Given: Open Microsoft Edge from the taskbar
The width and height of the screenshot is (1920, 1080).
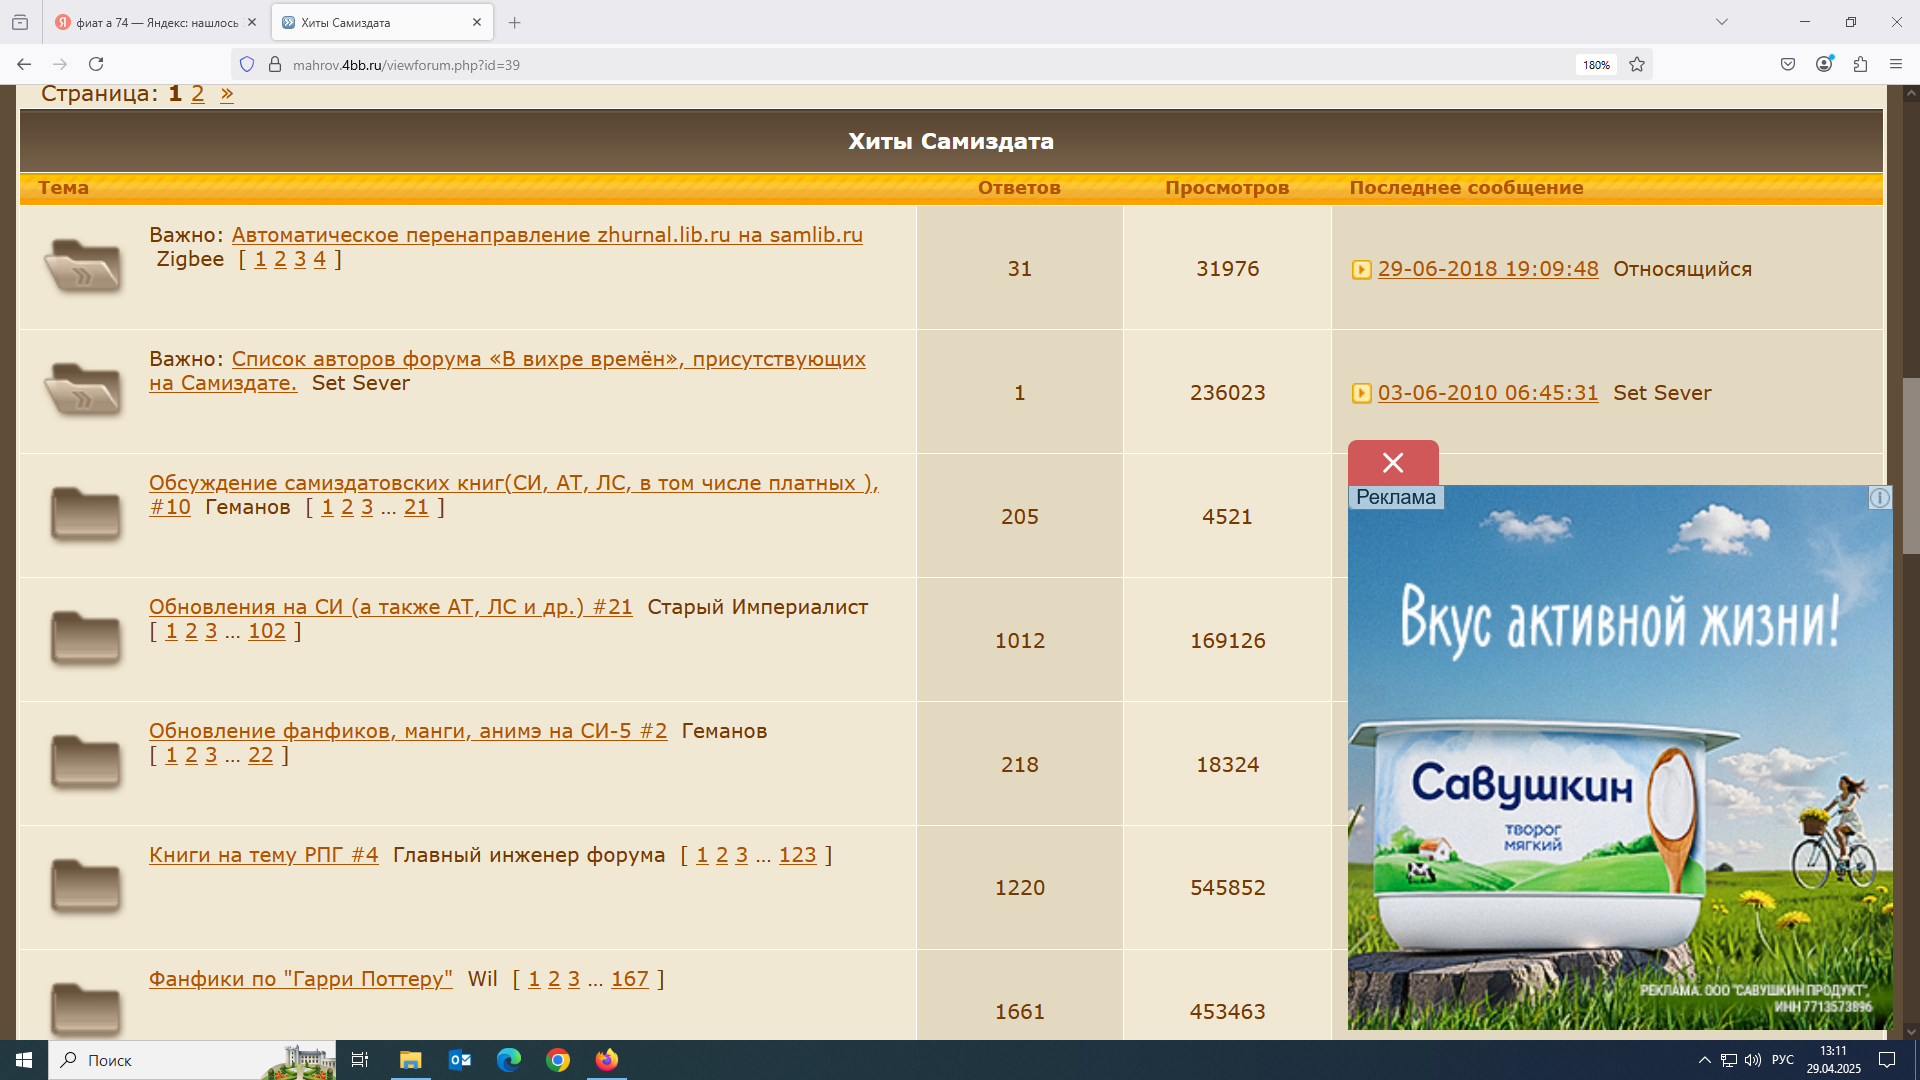Looking at the screenshot, I should click(509, 1060).
